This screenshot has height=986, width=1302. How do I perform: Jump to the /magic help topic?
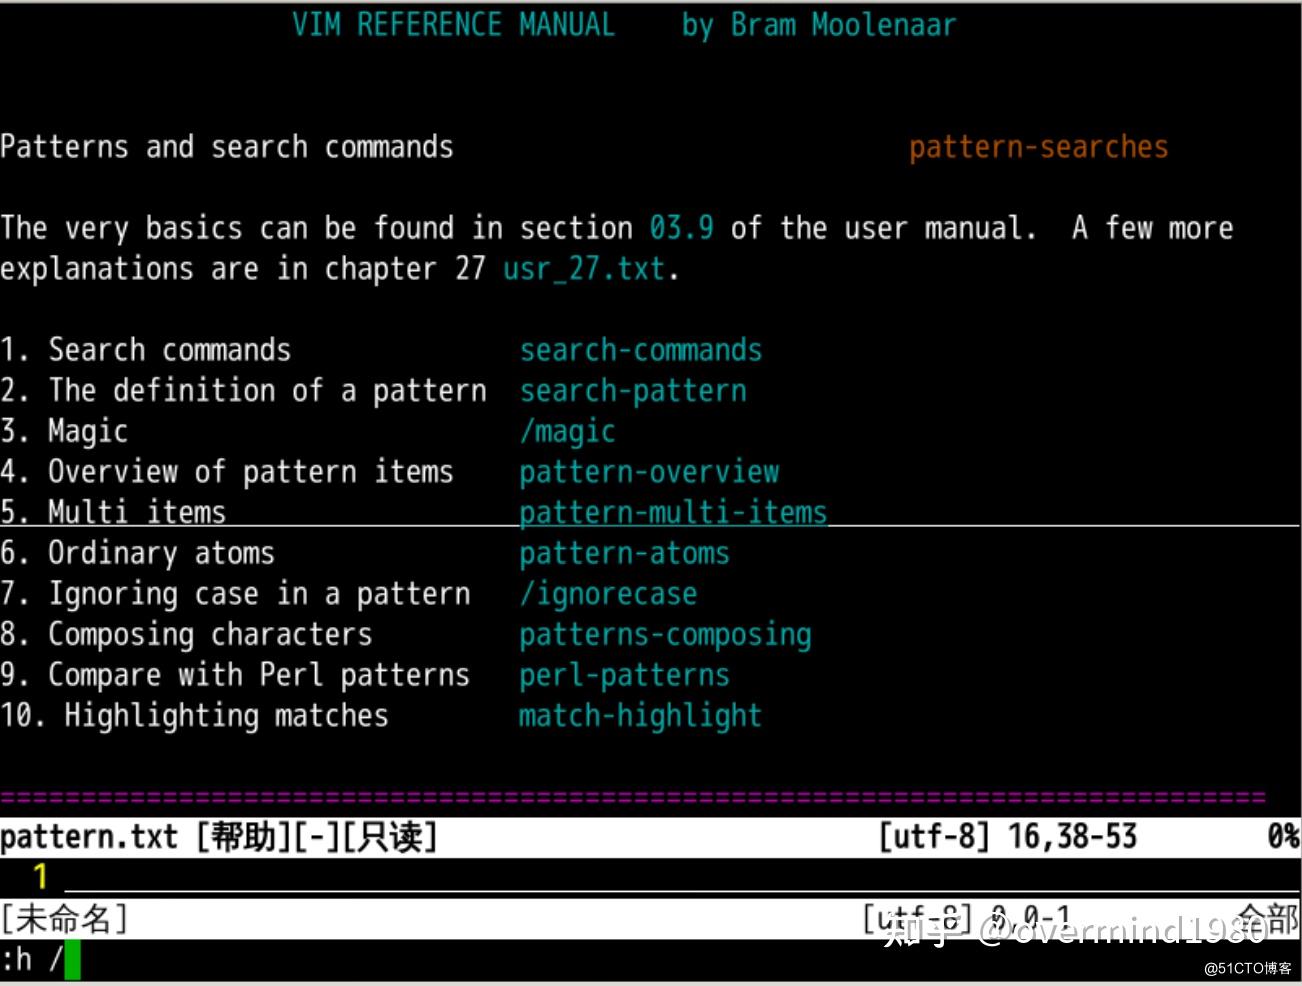(567, 431)
